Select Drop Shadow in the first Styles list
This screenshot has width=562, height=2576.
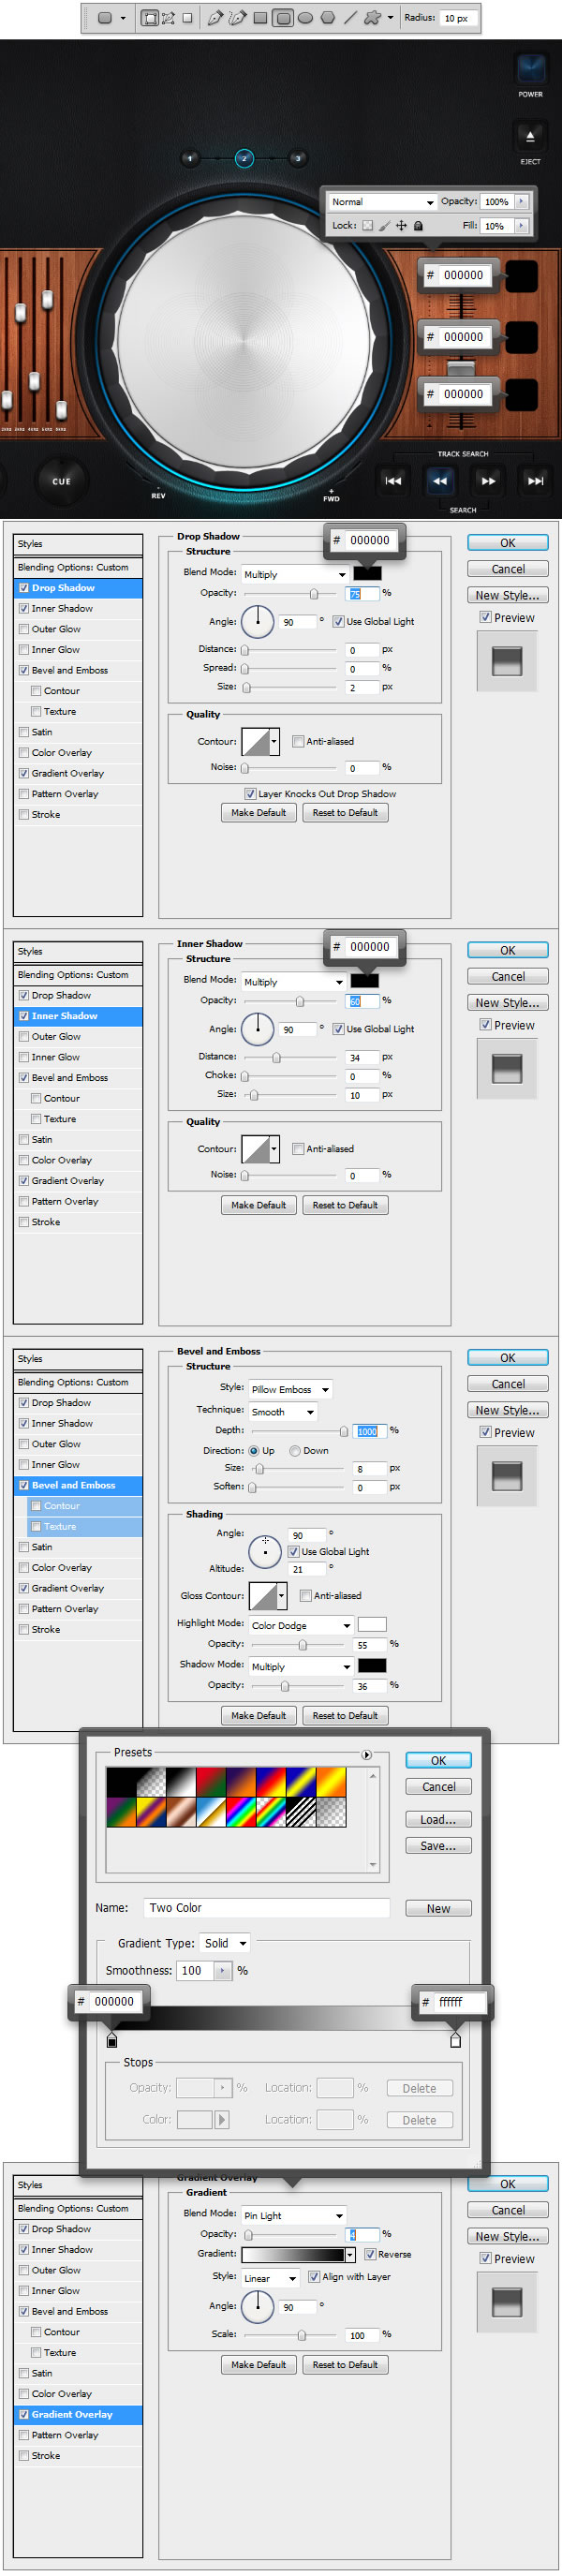(78, 588)
